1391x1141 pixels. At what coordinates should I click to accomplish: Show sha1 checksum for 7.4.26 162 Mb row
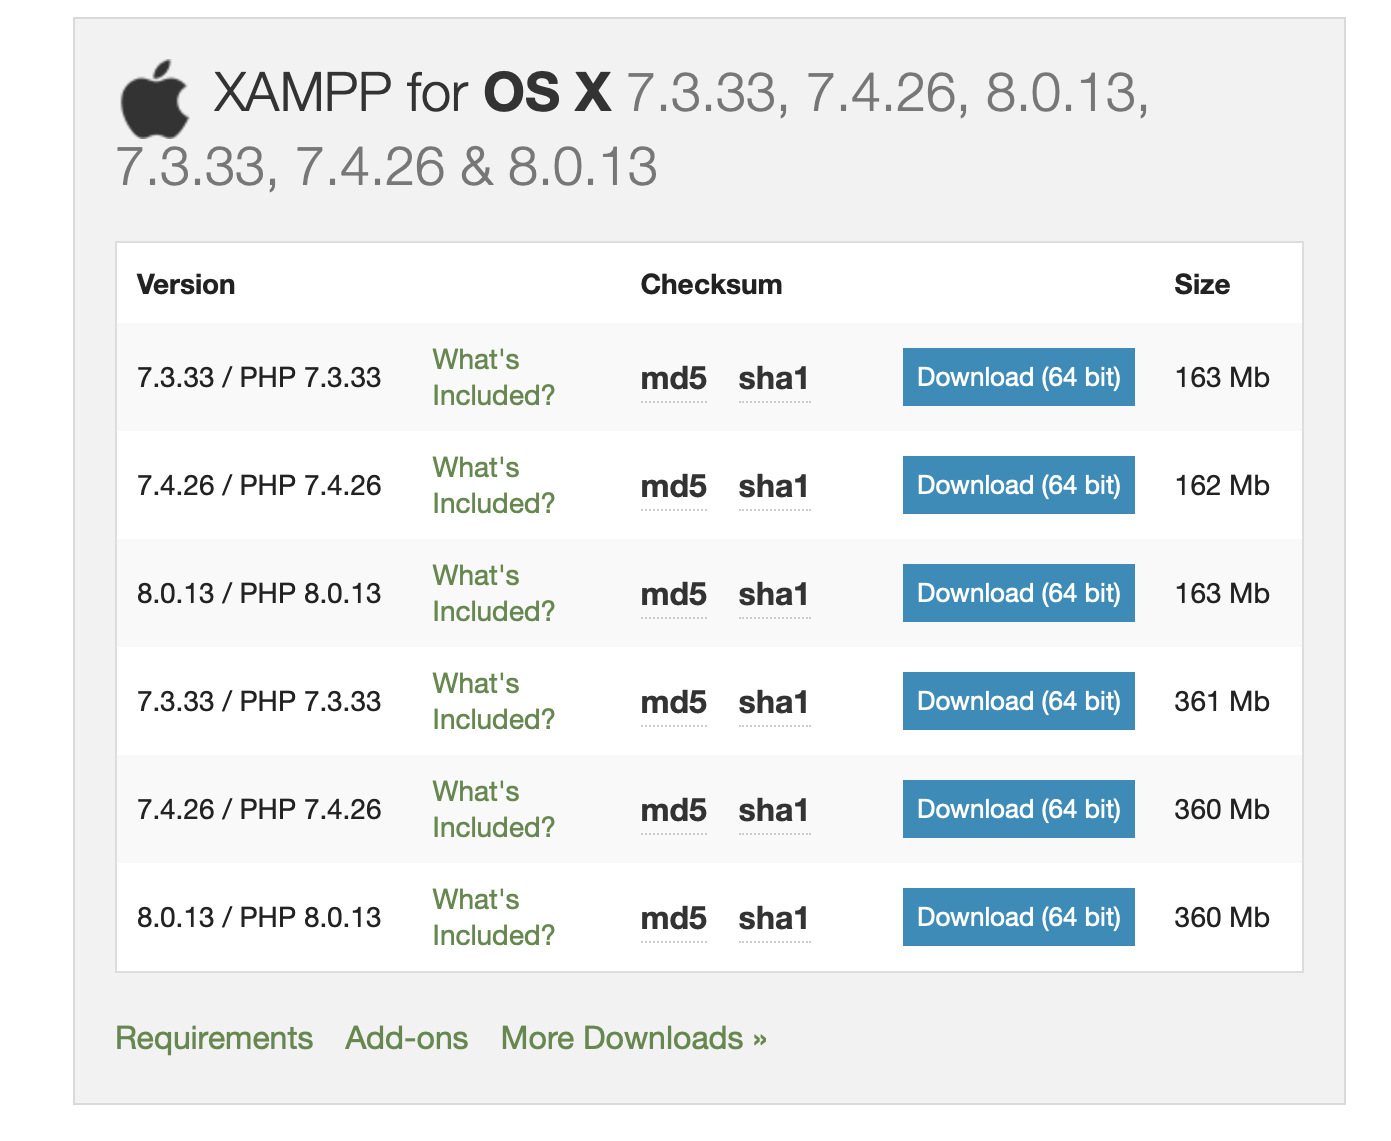pyautogui.click(x=774, y=487)
